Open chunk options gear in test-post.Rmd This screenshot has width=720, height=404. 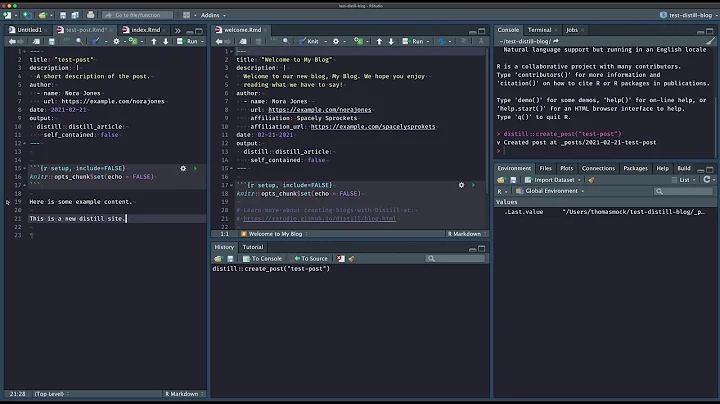[x=183, y=168]
